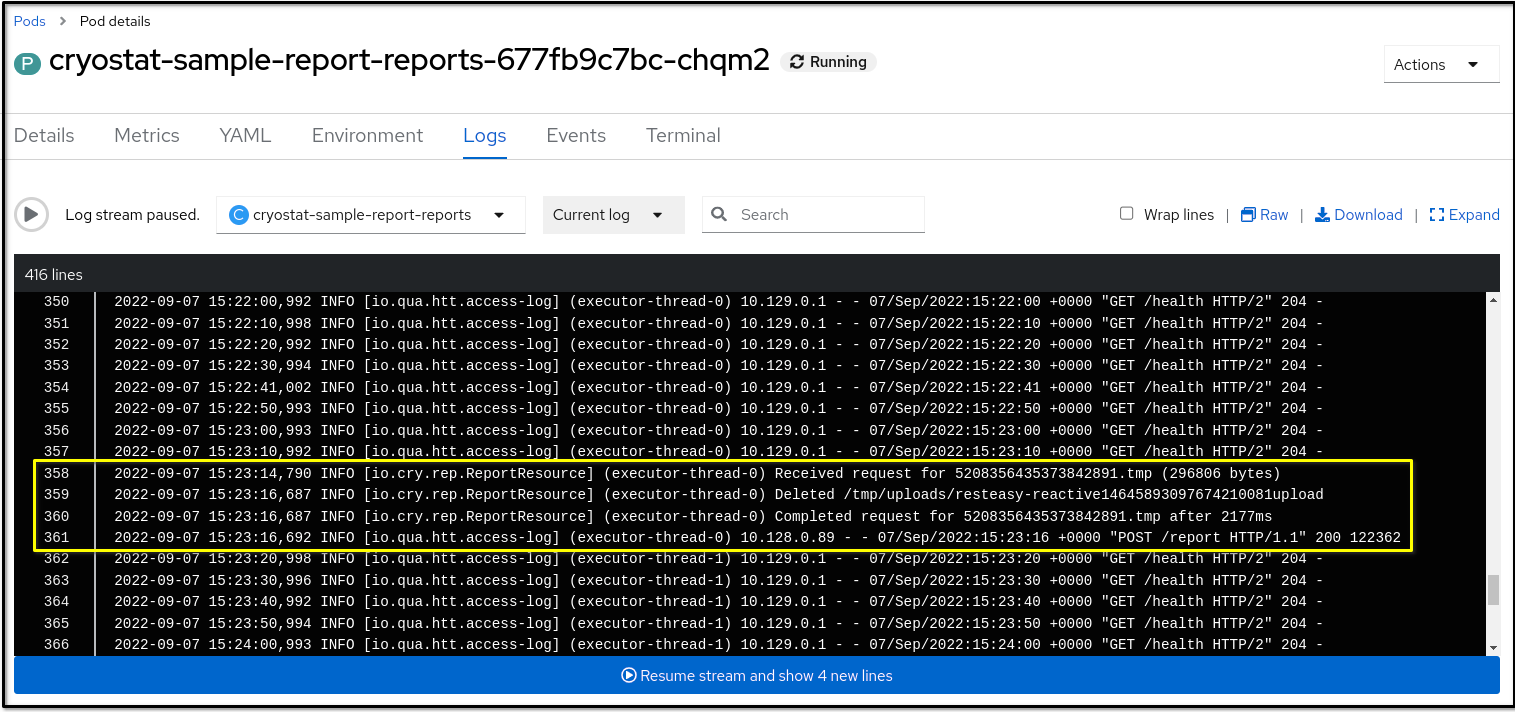The height and width of the screenshot is (712, 1515).
Task: Switch to the Terminal tab
Action: pyautogui.click(x=683, y=135)
